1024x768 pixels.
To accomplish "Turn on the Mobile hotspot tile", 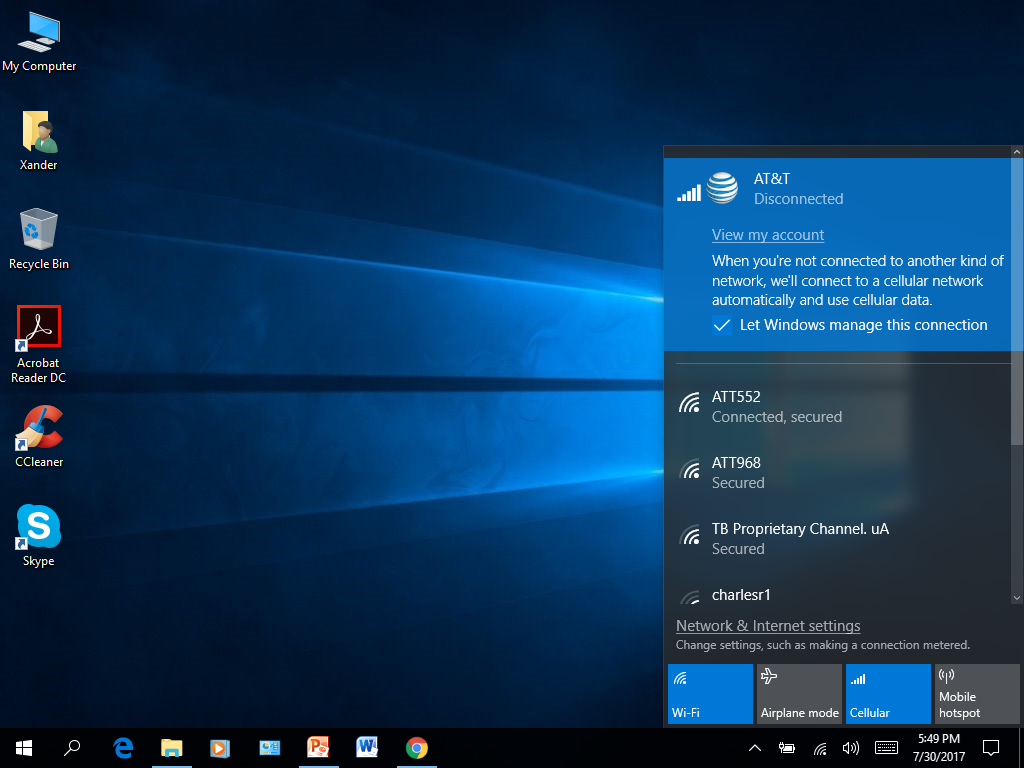I will (x=977, y=694).
